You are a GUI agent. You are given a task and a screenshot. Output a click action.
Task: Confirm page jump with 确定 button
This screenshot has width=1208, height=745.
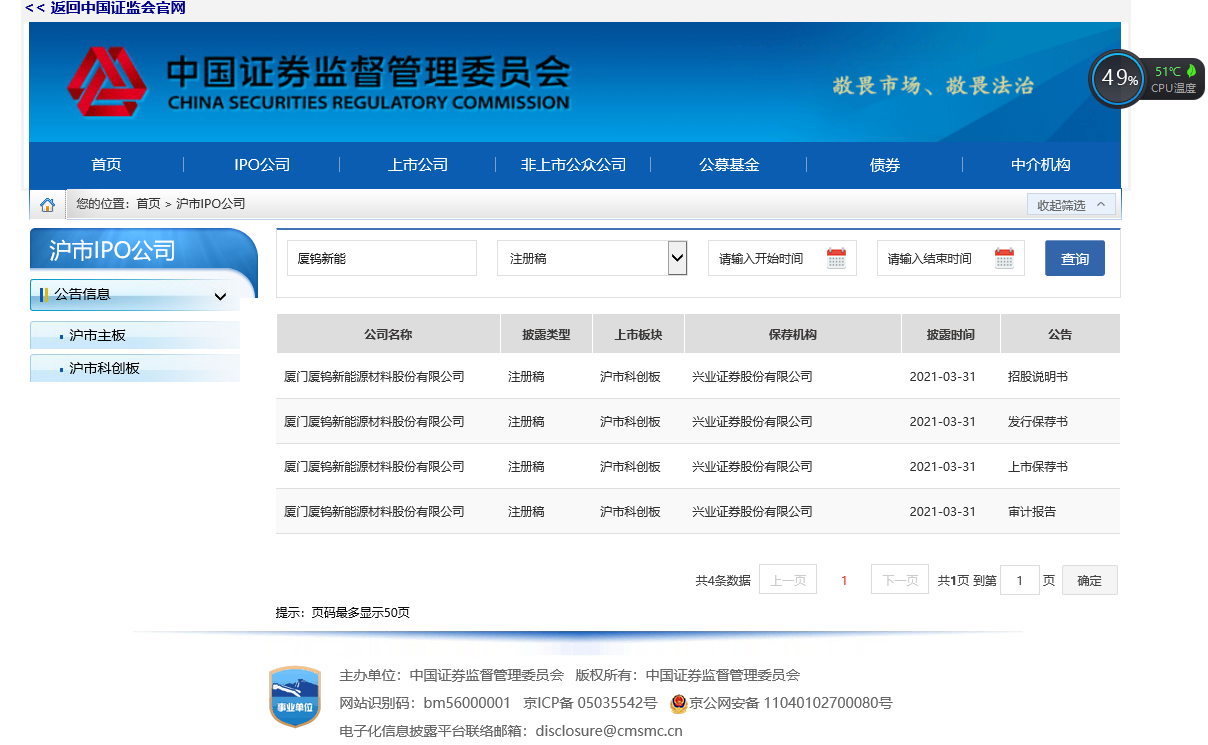pos(1089,580)
